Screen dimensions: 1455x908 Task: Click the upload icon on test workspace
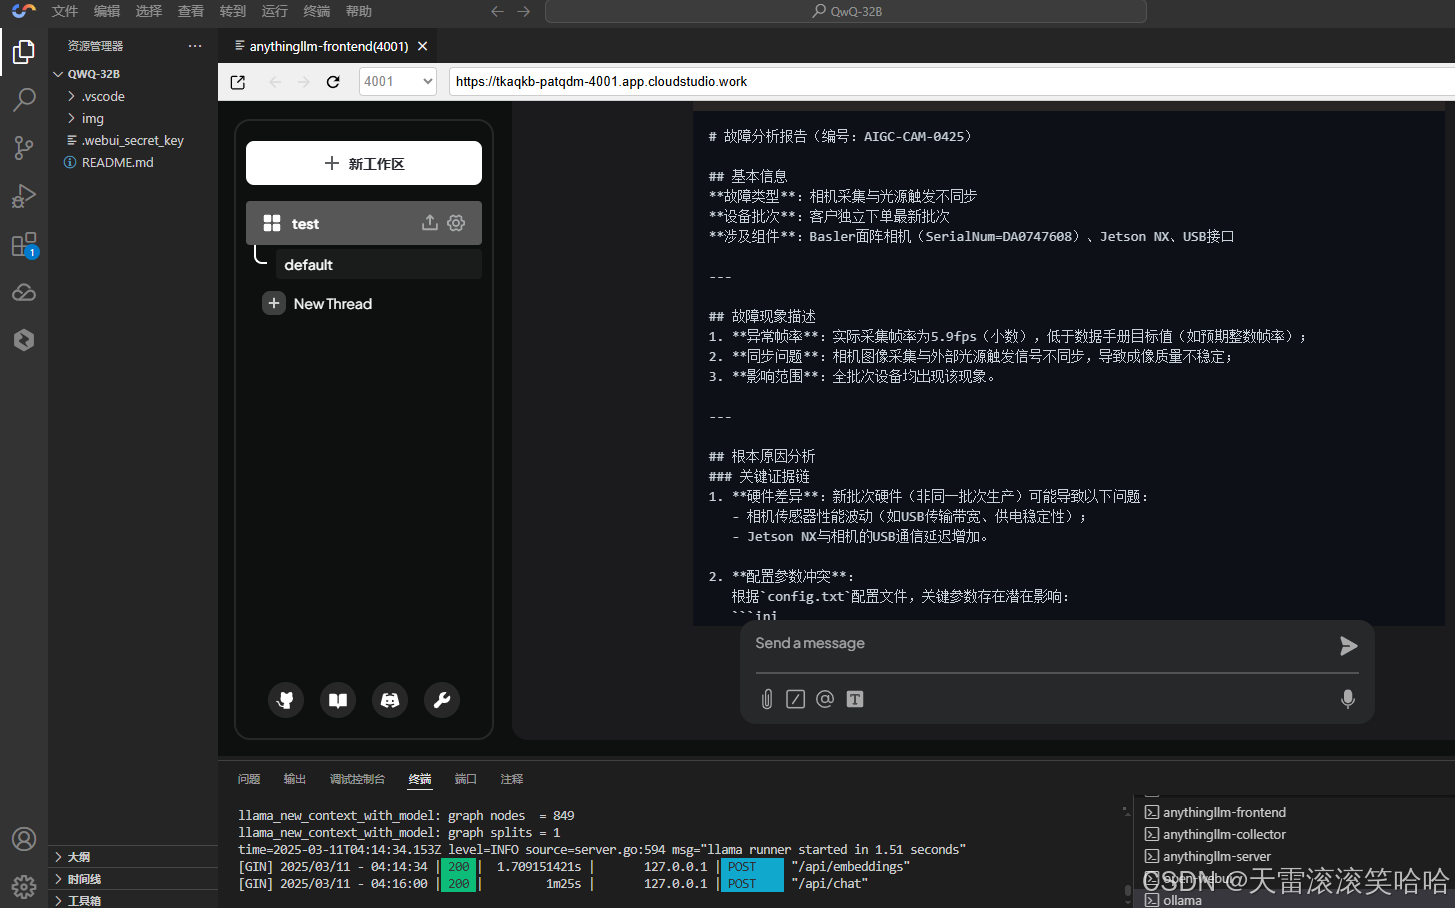[x=430, y=223]
